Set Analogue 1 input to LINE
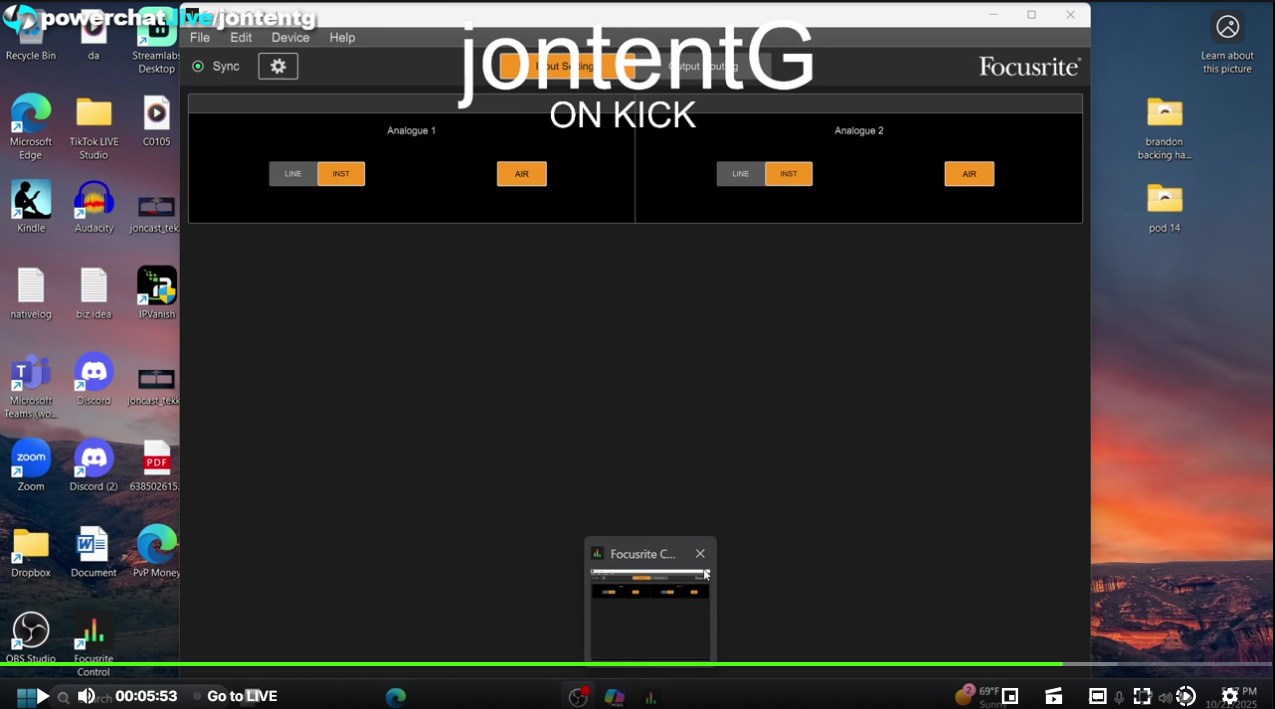This screenshot has width=1275, height=709. (x=293, y=174)
